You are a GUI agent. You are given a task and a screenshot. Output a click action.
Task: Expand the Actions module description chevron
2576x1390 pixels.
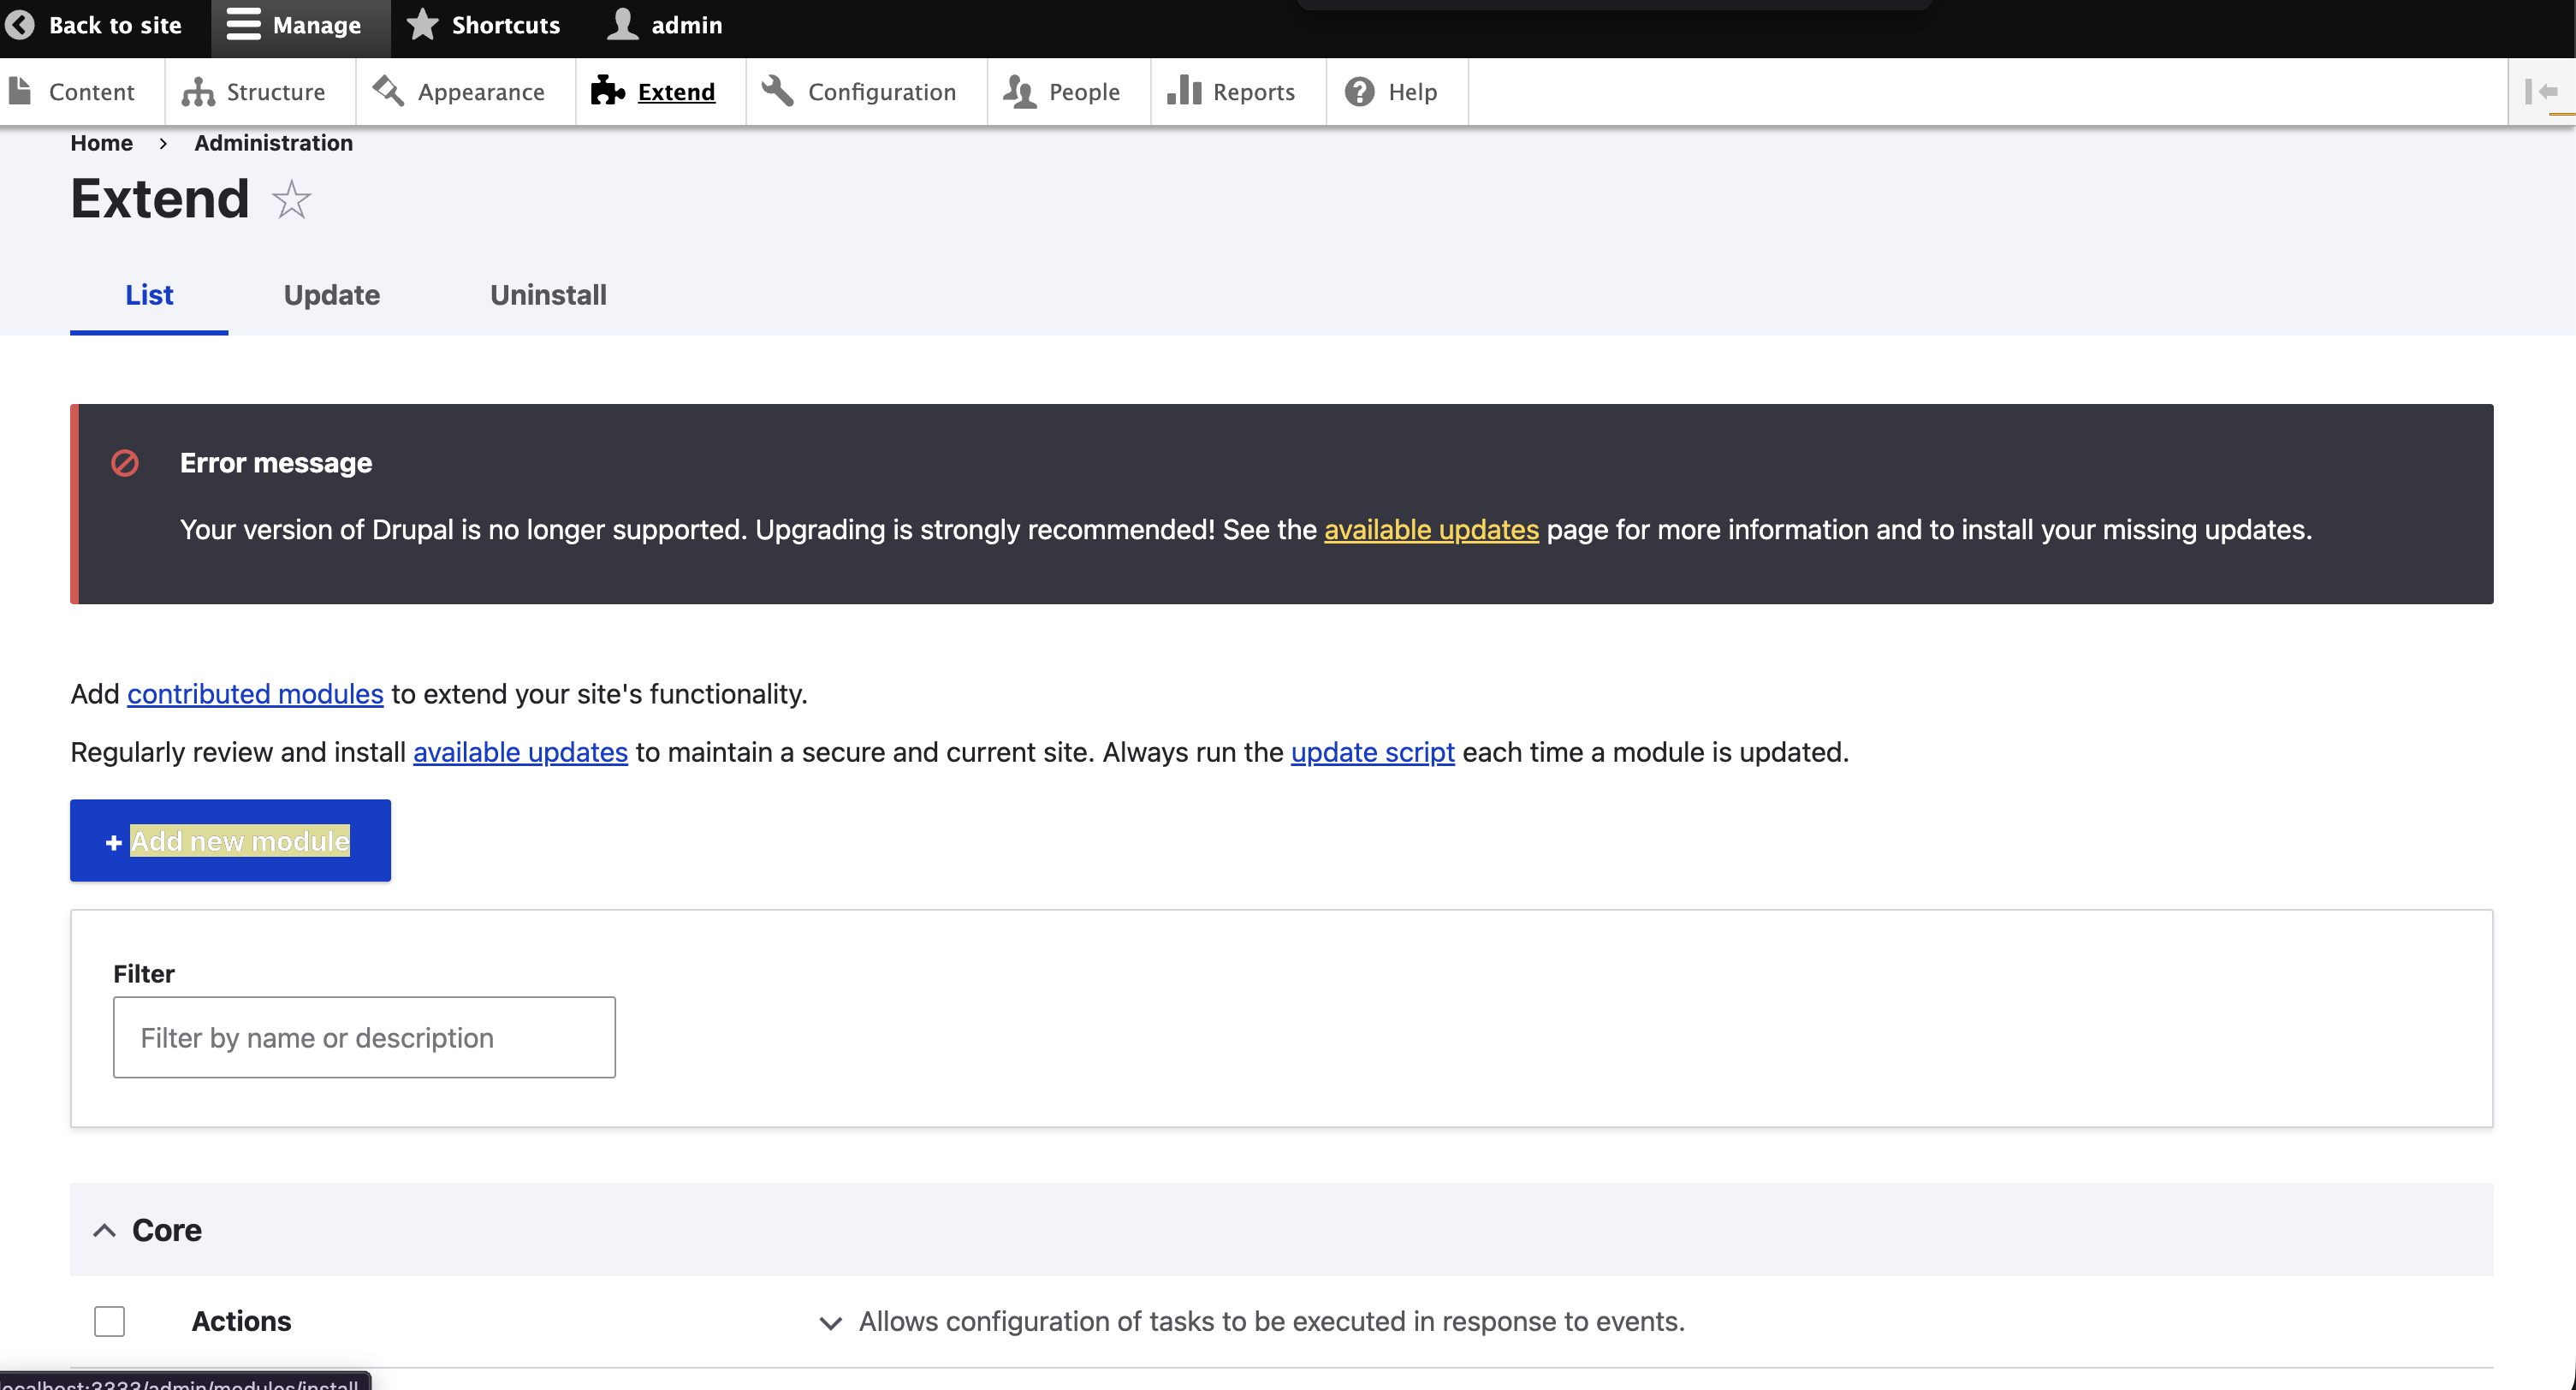pos(829,1322)
